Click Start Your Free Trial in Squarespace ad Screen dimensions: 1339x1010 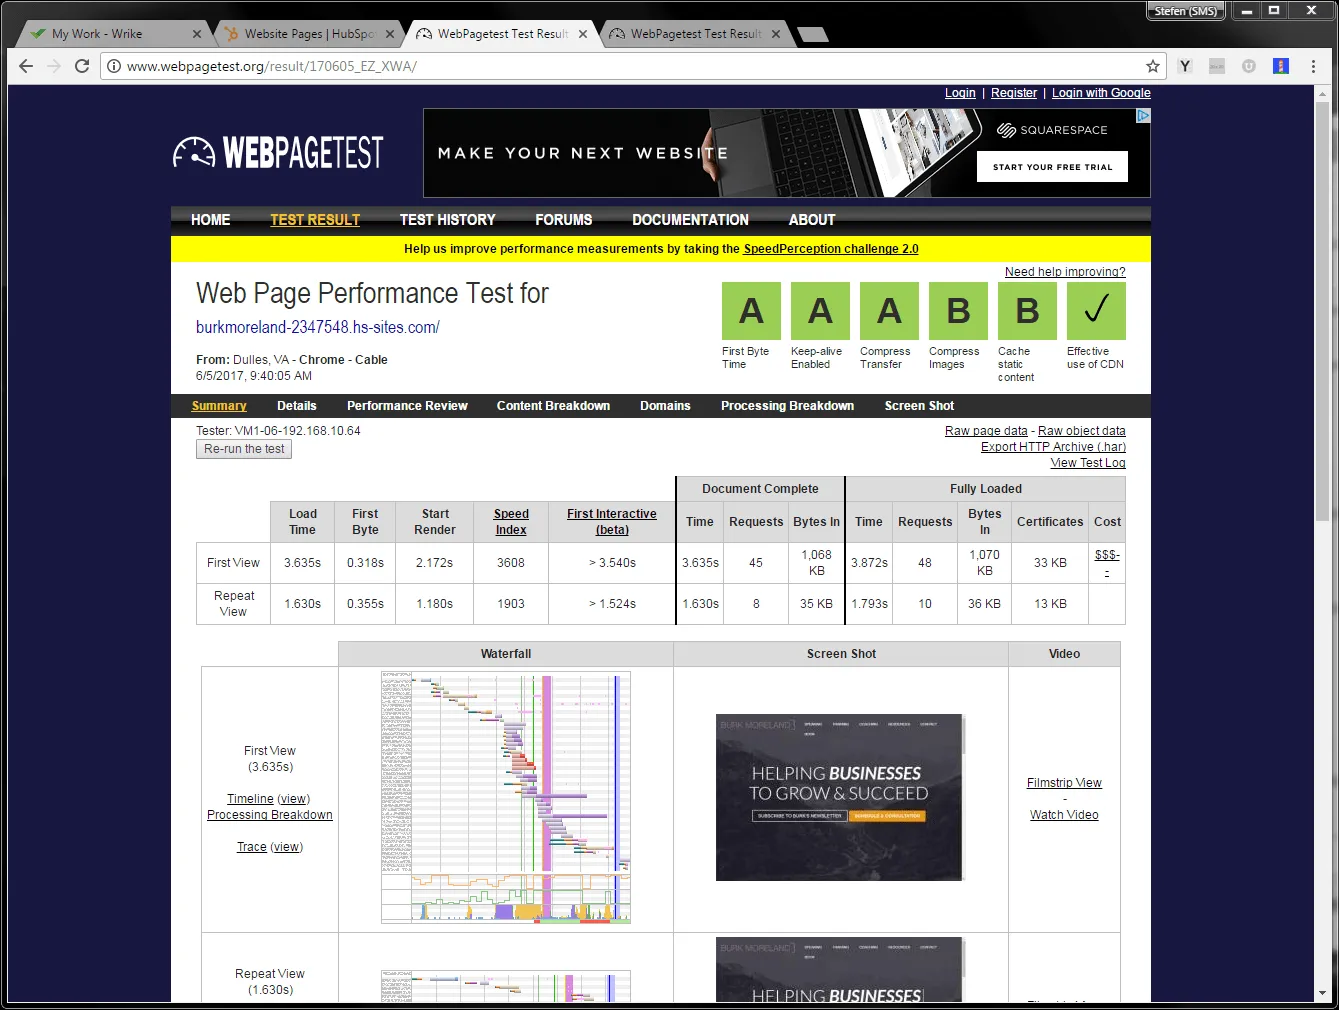tap(1052, 167)
